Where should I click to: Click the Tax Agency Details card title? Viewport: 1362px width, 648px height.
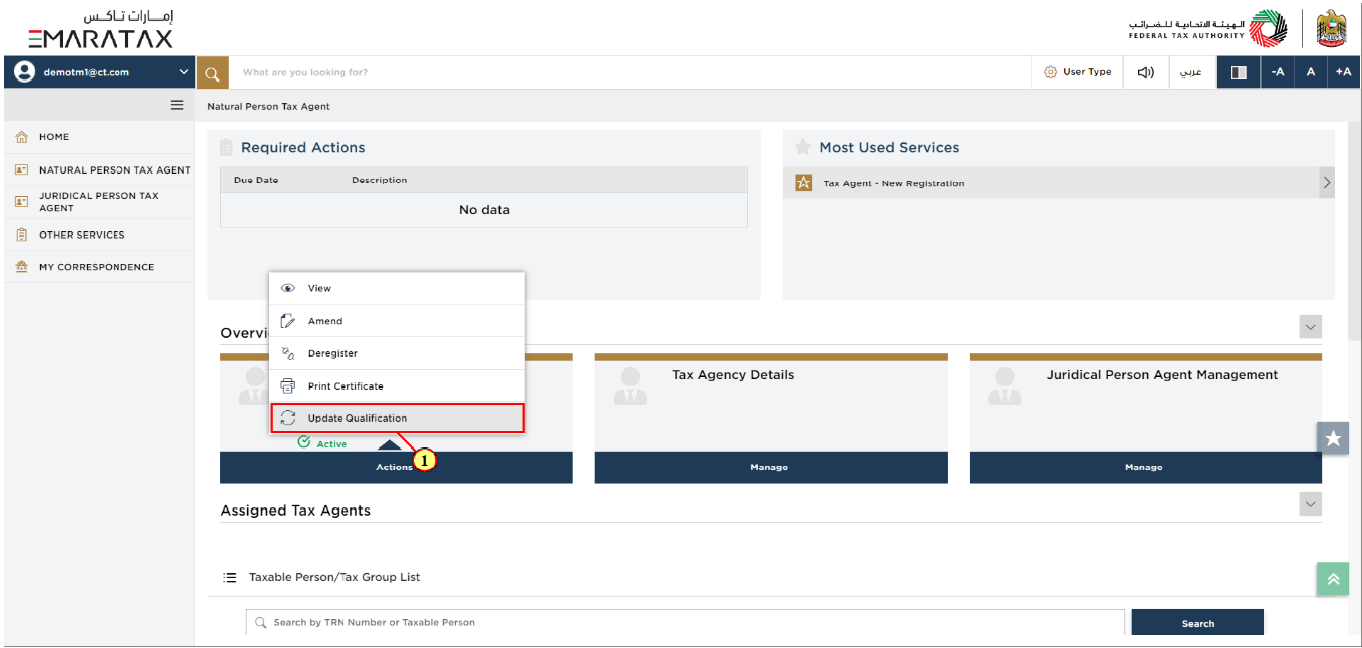pyautogui.click(x=733, y=375)
